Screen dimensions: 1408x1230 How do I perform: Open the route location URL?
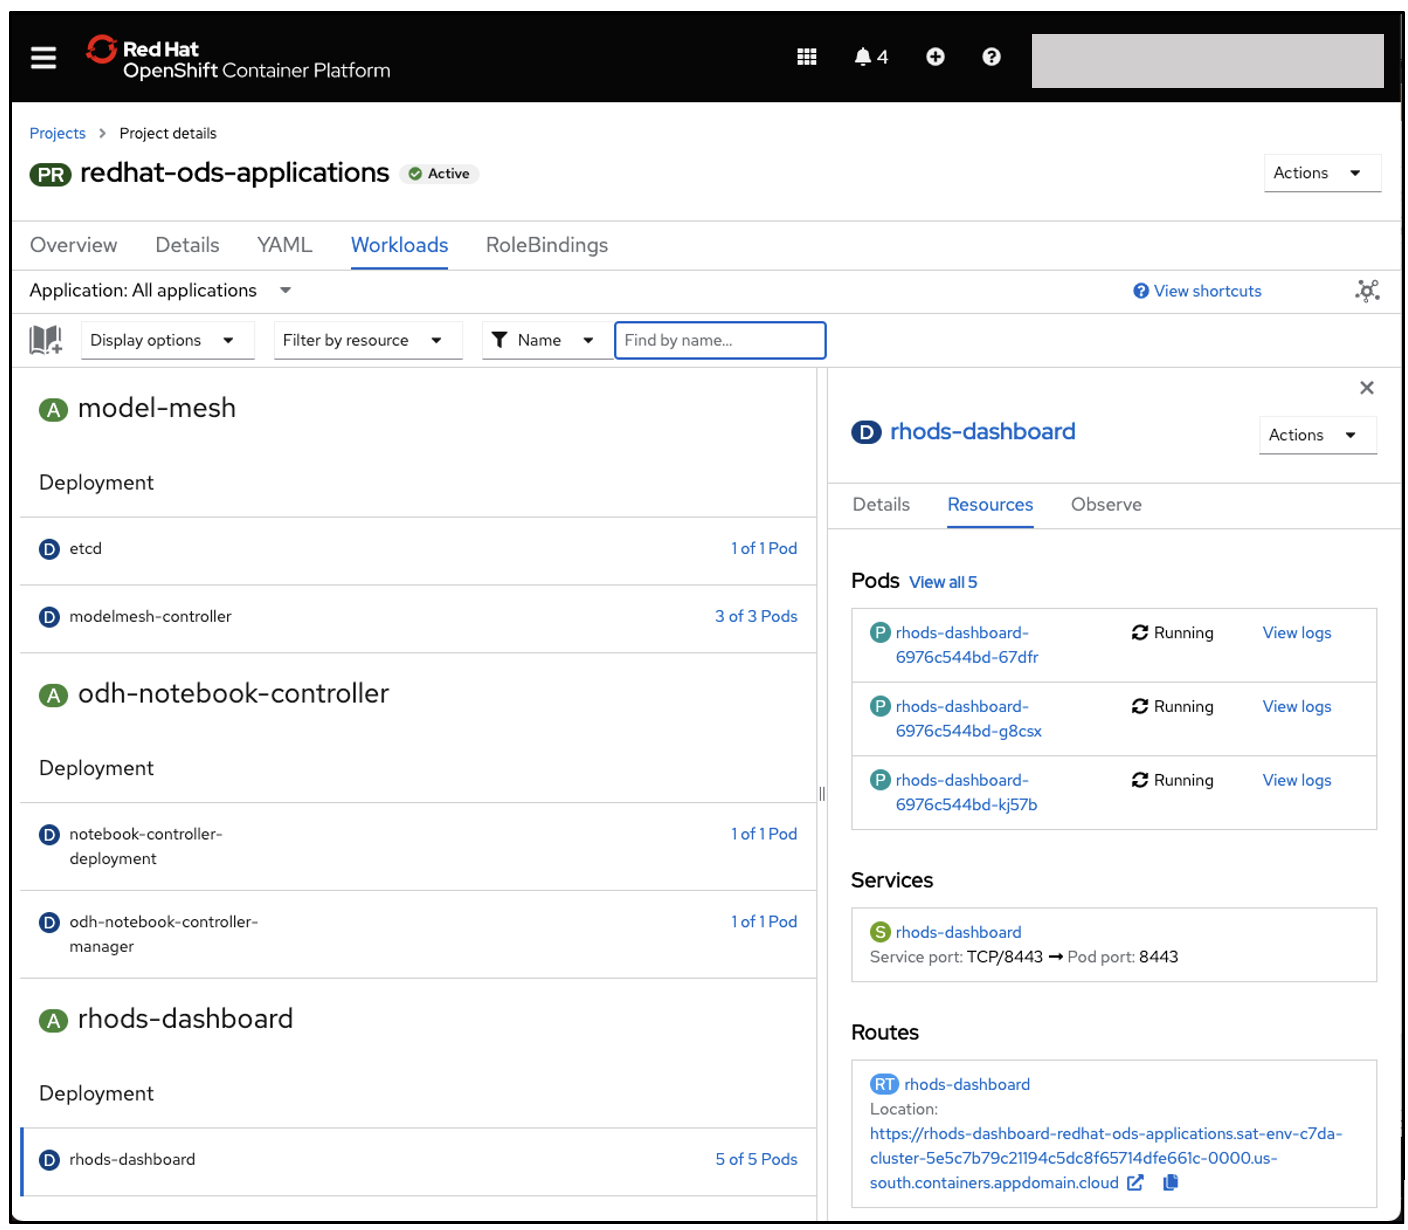[x=1105, y=1158]
